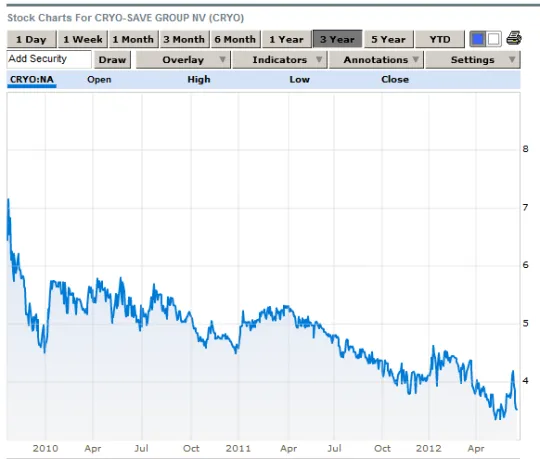Choose the 1 Month time range
Screen dimensions: 540x459
pyautogui.click(x=134, y=39)
